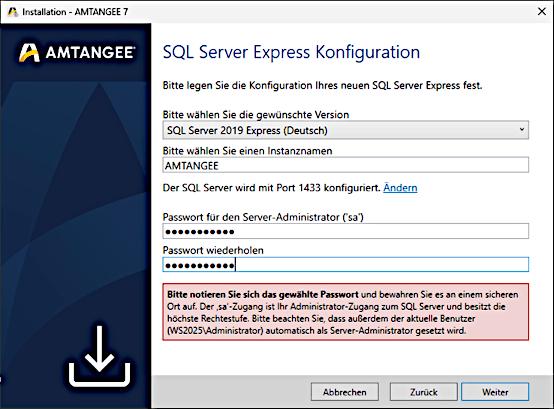Click the 'Passwort für den Server-Administrator' label
The width and height of the screenshot is (554, 409).
pos(263,217)
